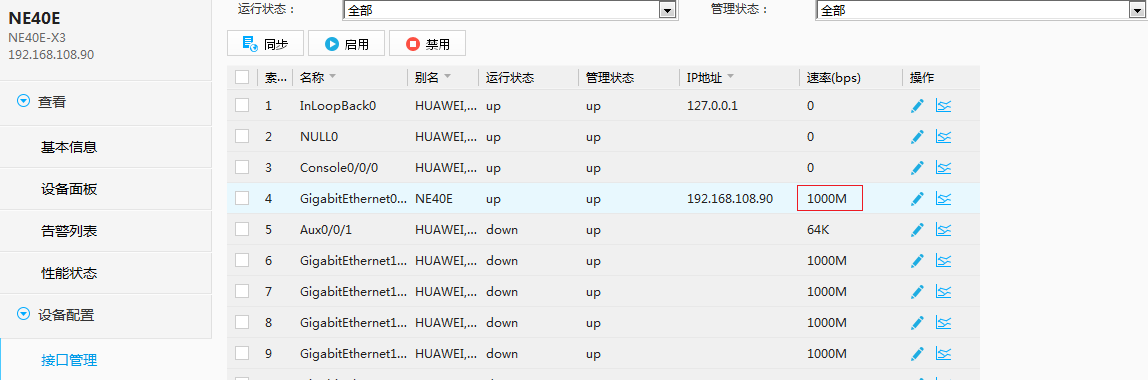Open 告警列表 in the sidebar
The image size is (1148, 380).
(69, 231)
